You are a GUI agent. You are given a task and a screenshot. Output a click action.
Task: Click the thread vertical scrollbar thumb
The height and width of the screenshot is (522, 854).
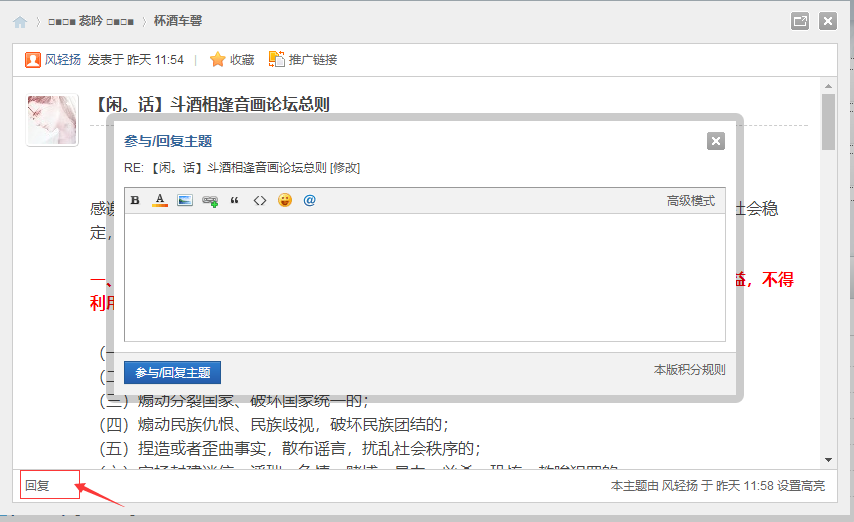click(x=828, y=122)
